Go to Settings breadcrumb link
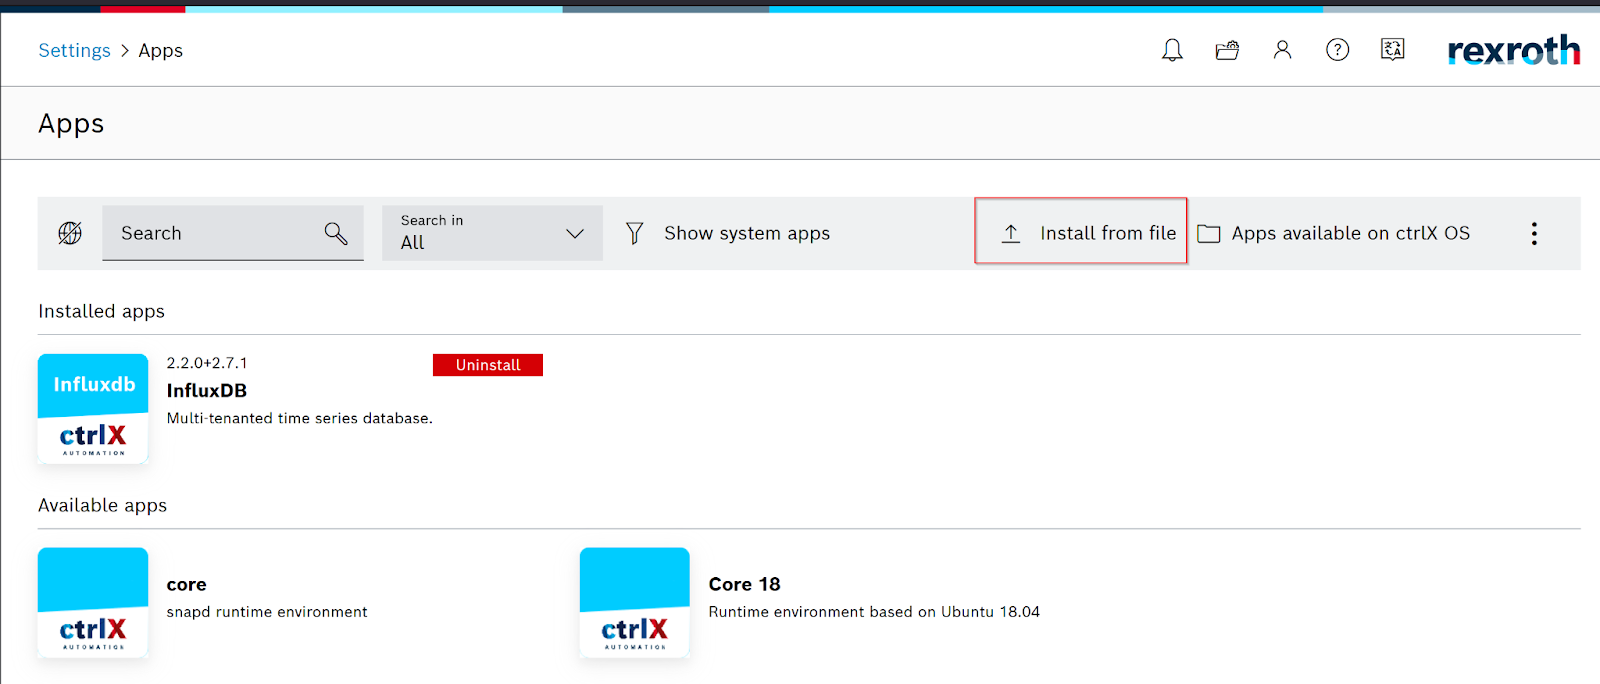 pyautogui.click(x=74, y=50)
